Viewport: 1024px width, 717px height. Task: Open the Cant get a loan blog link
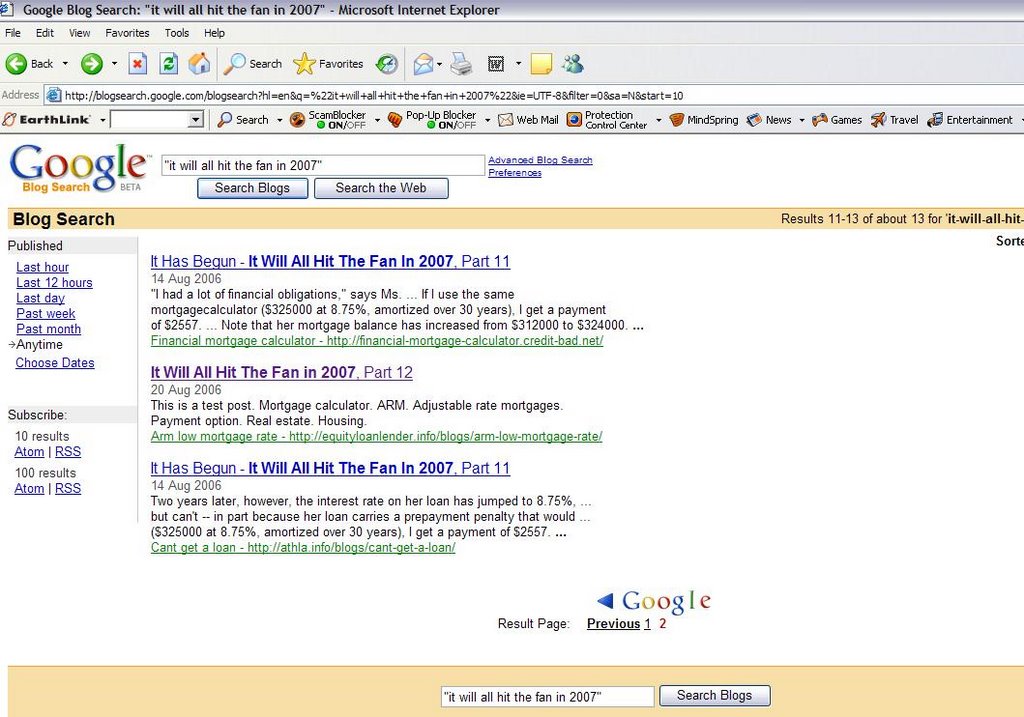(x=303, y=548)
